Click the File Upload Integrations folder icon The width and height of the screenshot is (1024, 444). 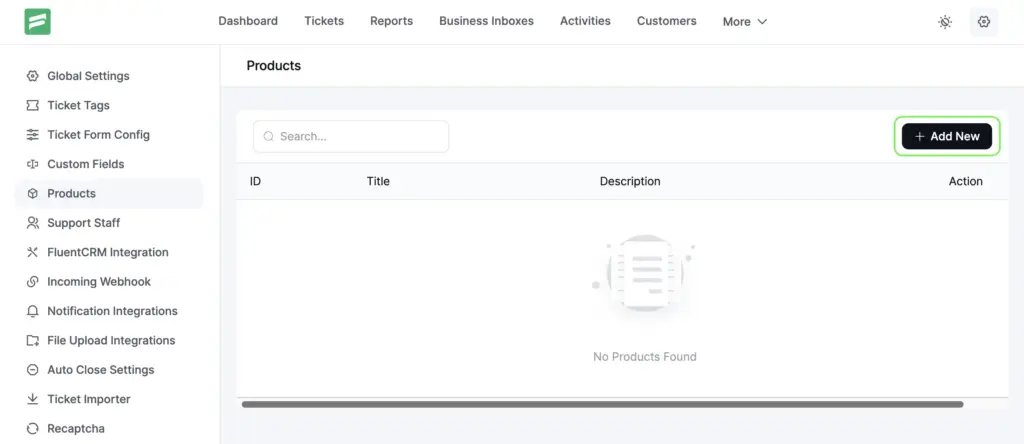[32, 340]
